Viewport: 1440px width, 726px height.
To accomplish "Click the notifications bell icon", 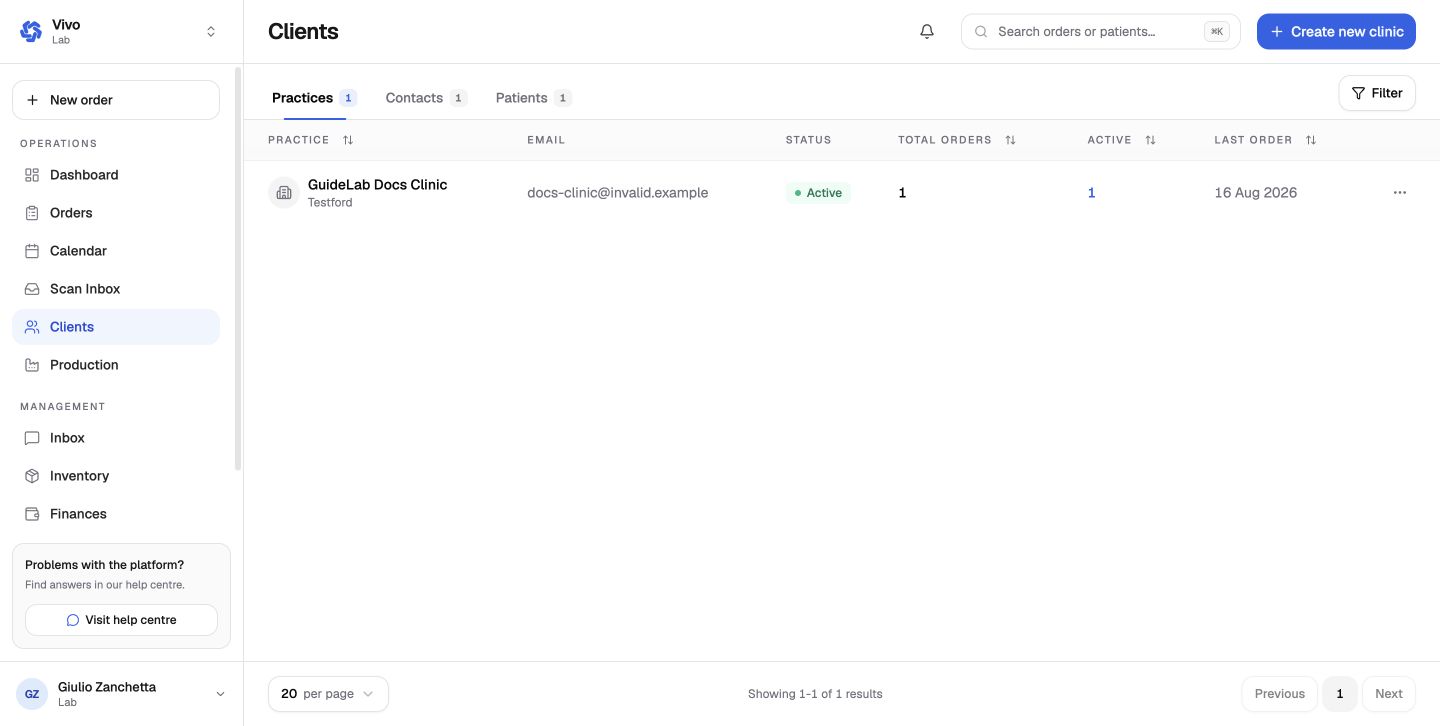I will pos(927,31).
